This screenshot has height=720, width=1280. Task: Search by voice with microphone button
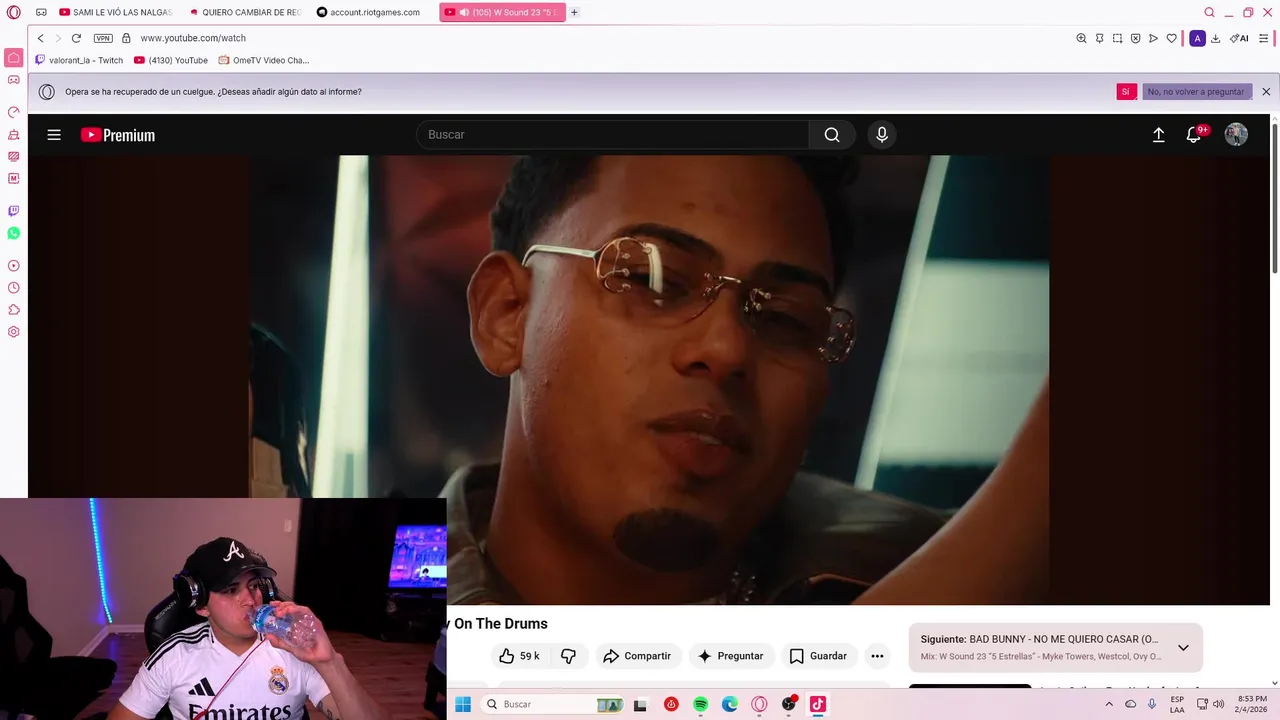881,135
